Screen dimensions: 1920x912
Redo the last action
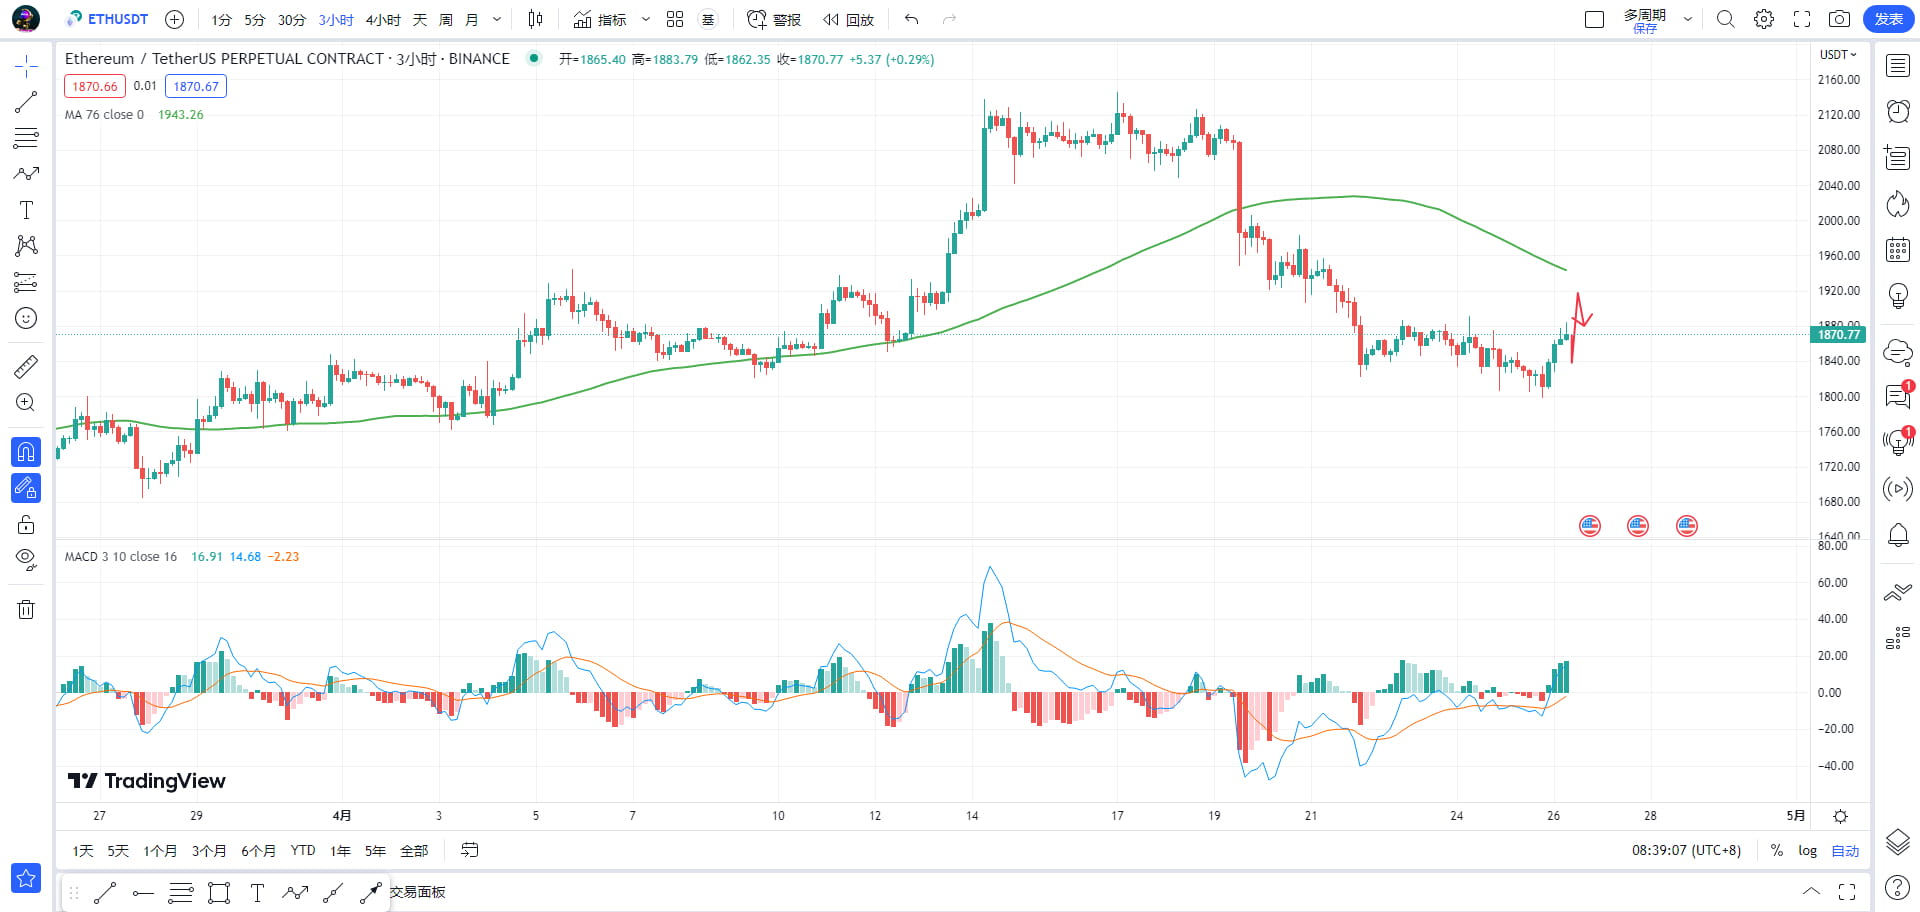click(949, 19)
